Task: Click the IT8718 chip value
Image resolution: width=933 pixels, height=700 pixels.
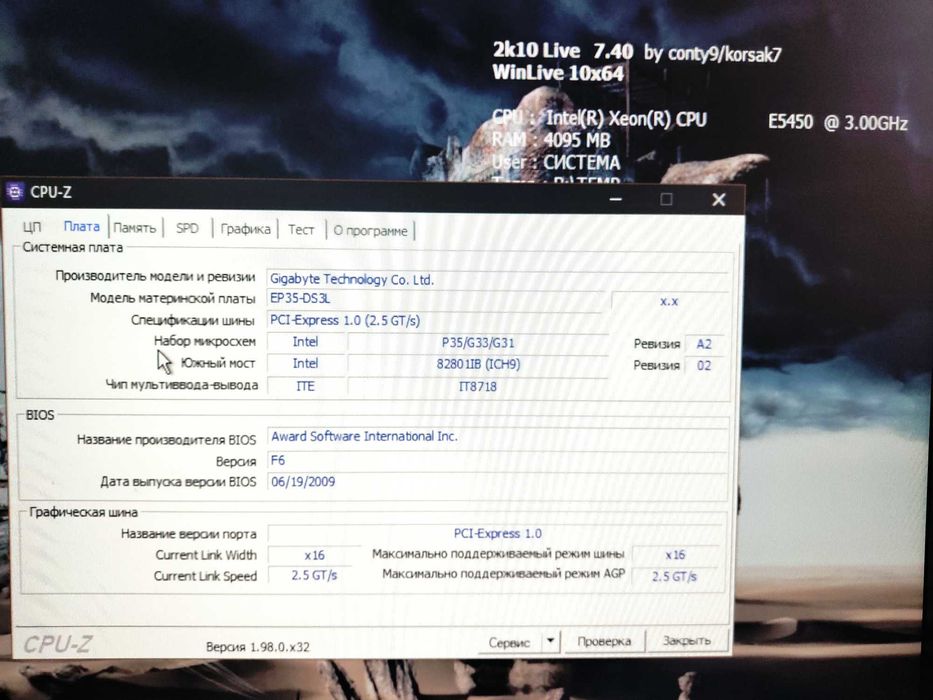Action: point(478,387)
